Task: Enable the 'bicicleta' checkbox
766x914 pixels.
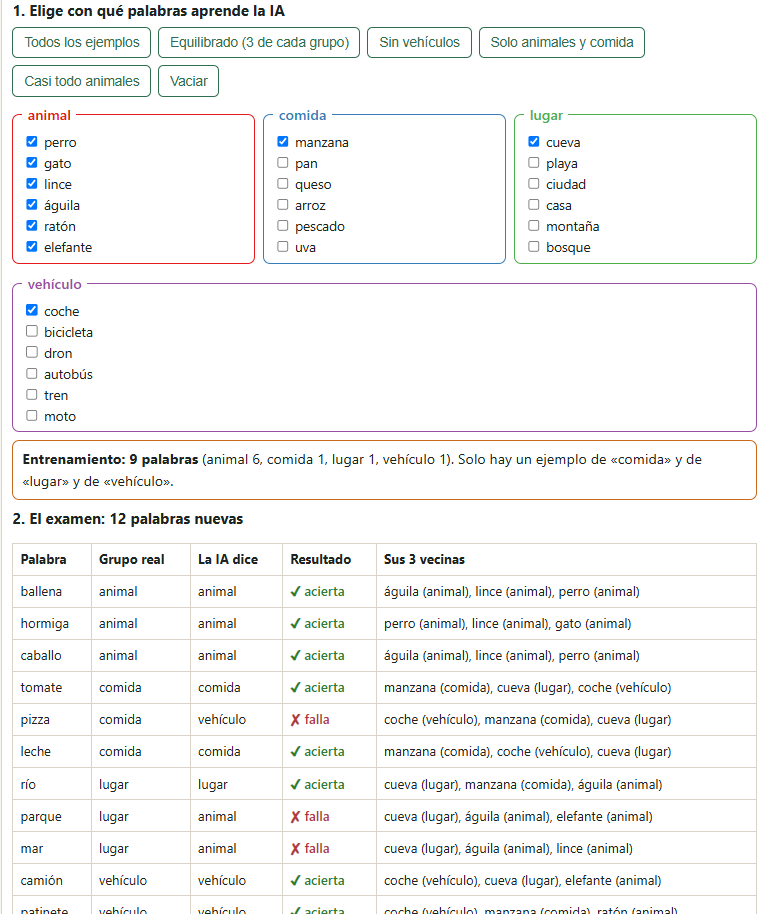Action: [32, 331]
